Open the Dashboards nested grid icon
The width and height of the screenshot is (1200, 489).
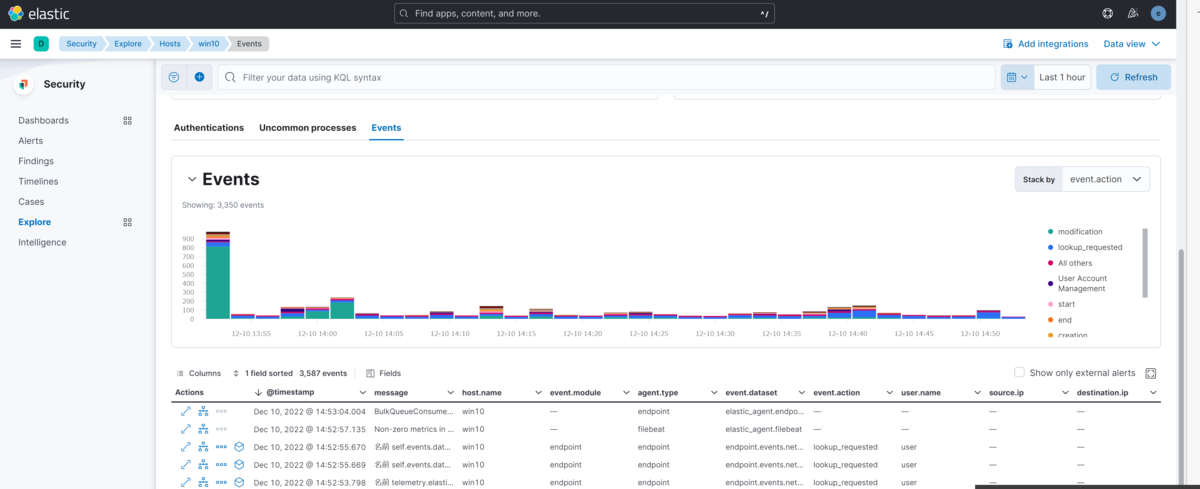pyautogui.click(x=127, y=120)
